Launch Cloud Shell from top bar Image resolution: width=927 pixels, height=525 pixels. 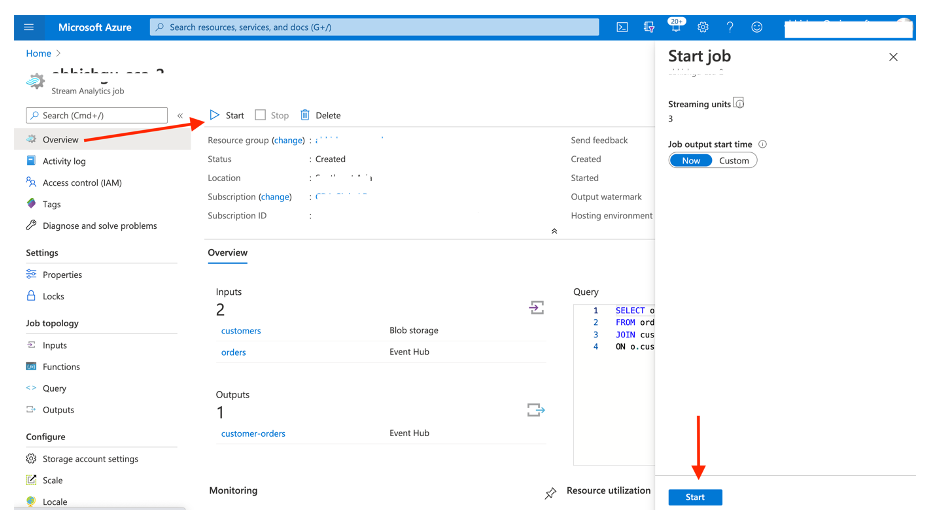coord(622,27)
